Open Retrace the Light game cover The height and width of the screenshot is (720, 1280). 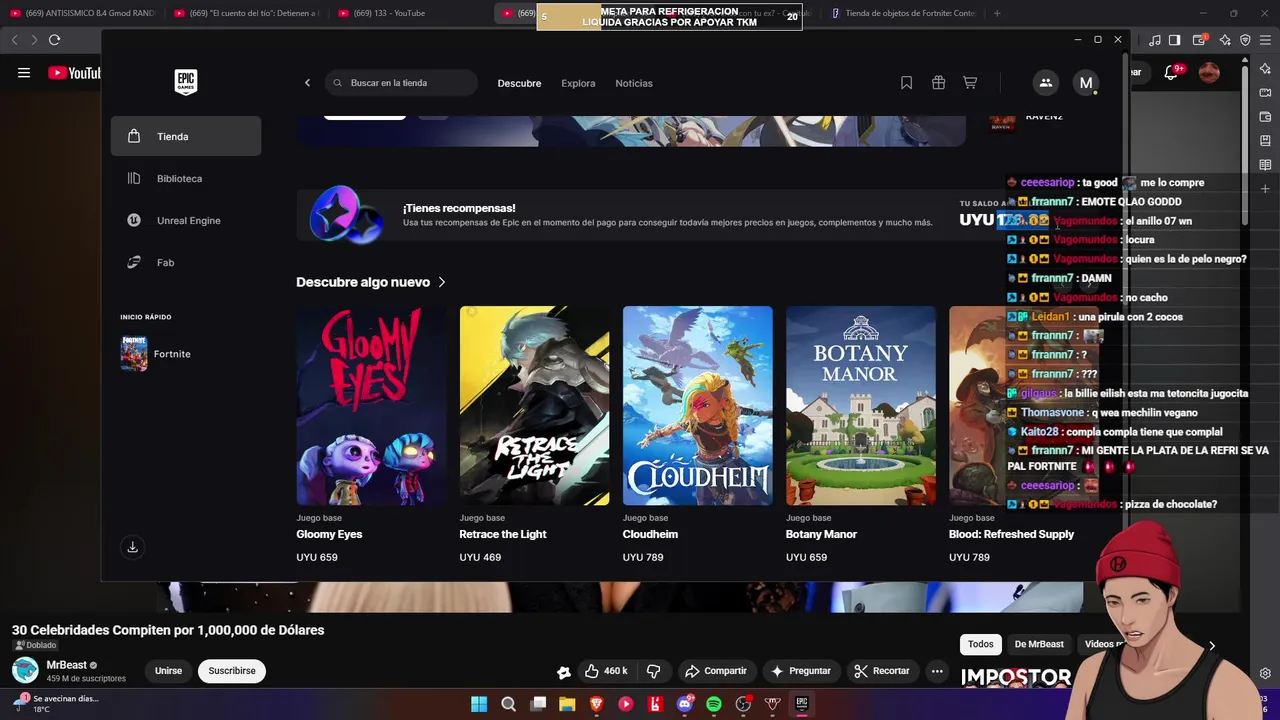point(534,405)
